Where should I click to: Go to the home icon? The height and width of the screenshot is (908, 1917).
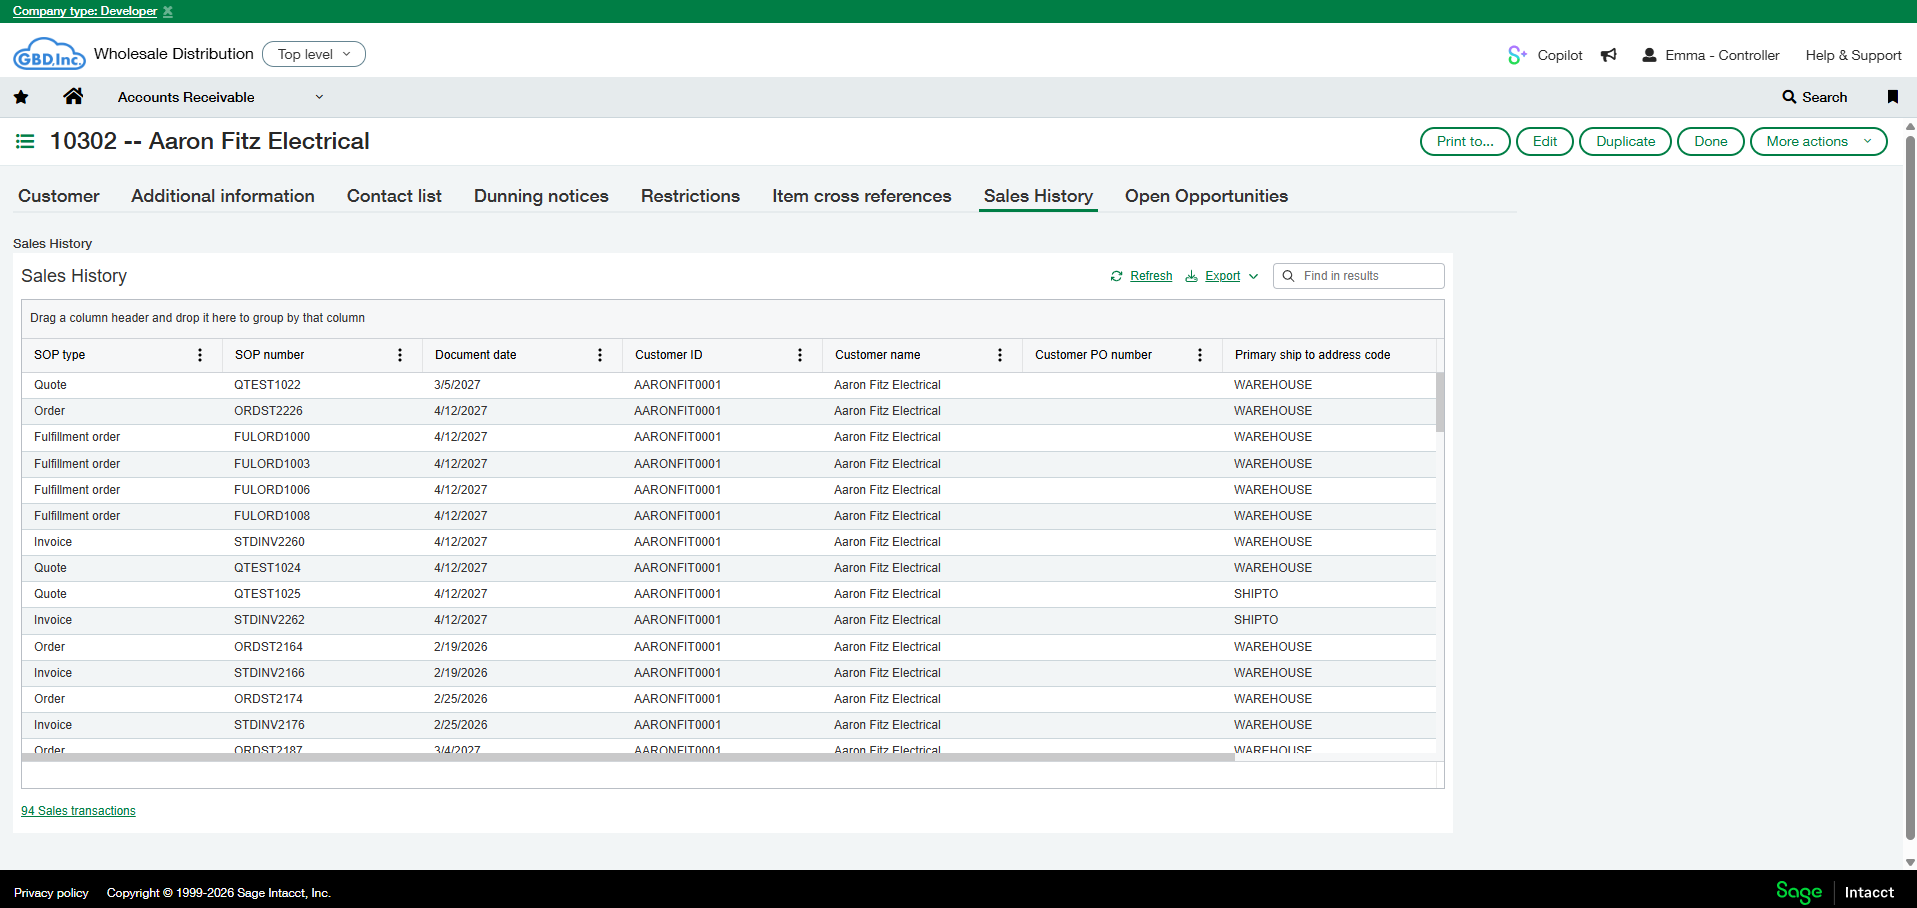pyautogui.click(x=73, y=97)
